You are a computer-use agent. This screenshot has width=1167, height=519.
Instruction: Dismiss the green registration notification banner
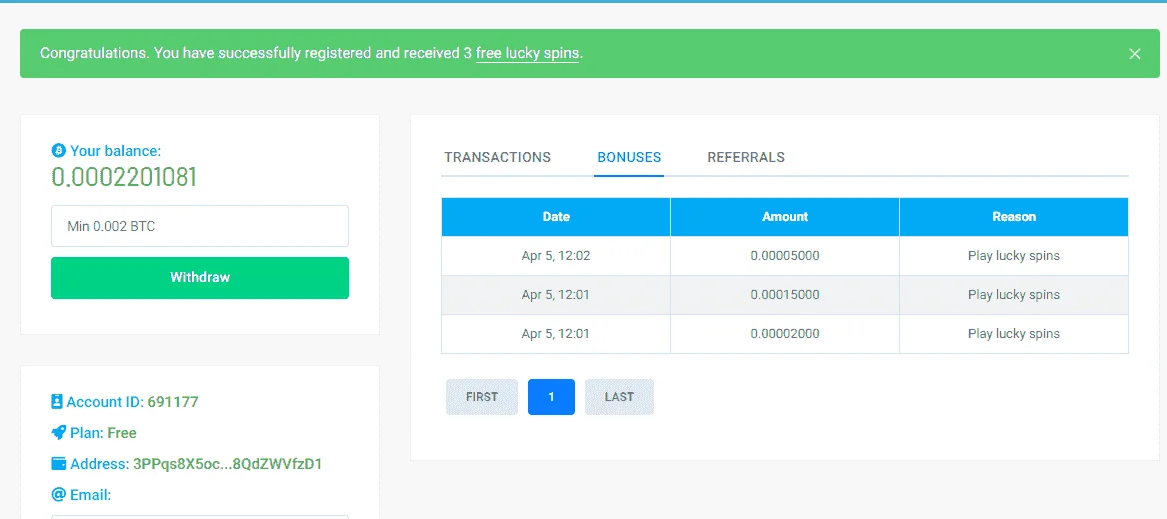[x=1134, y=54]
